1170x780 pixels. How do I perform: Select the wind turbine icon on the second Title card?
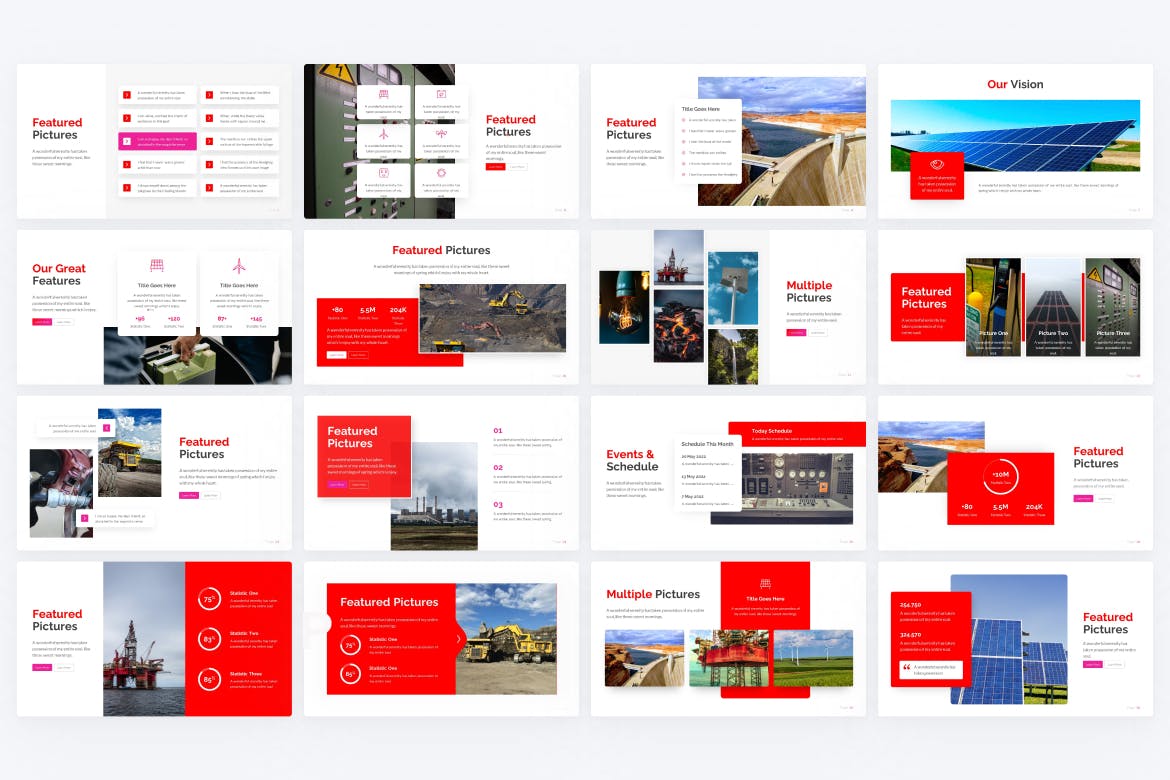pyautogui.click(x=238, y=265)
